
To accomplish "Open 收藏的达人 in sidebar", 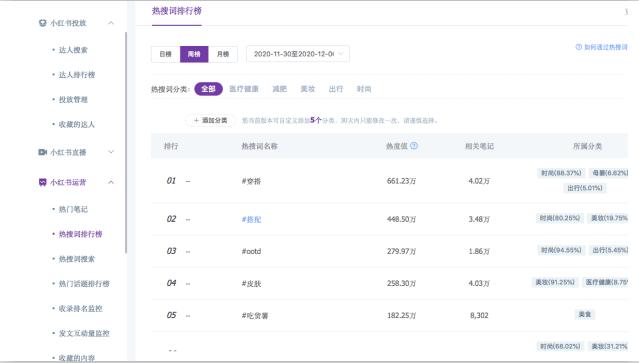I will point(77,124).
